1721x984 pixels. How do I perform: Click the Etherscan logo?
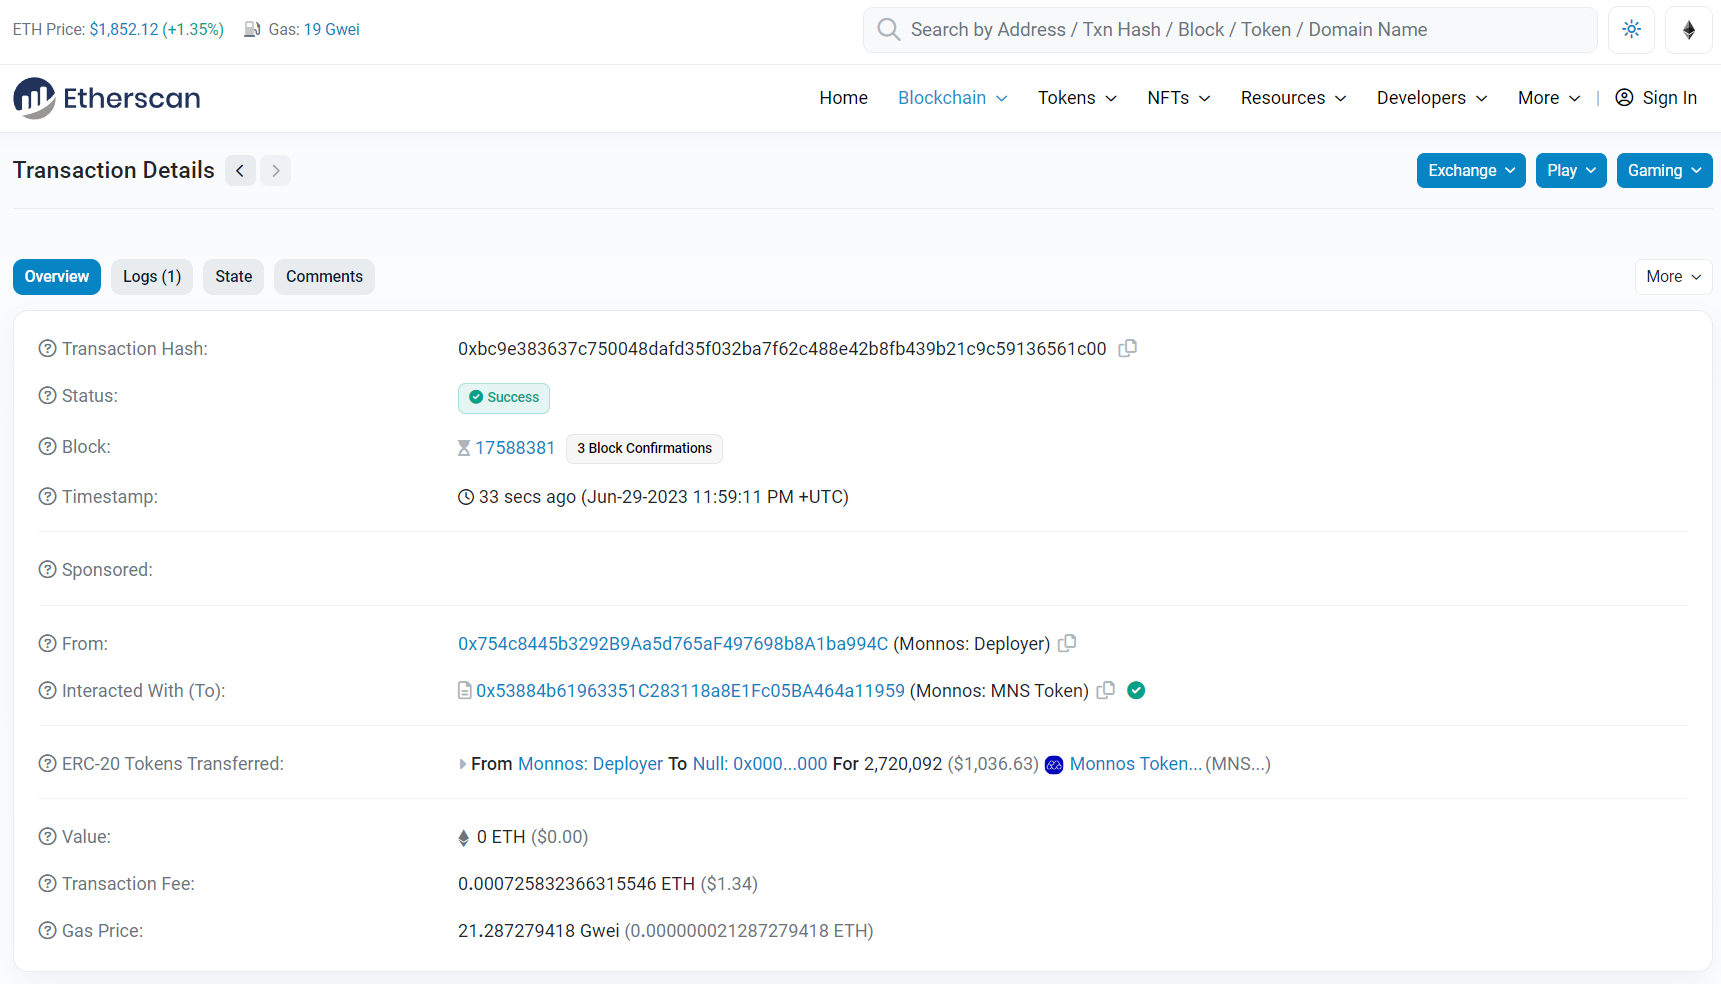[107, 98]
